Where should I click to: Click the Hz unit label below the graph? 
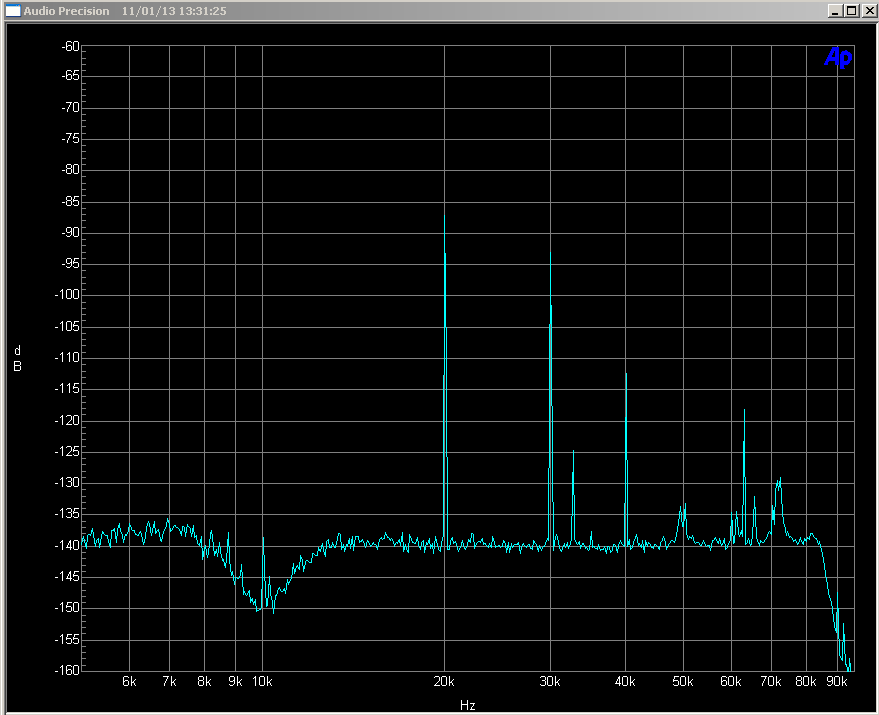468,705
